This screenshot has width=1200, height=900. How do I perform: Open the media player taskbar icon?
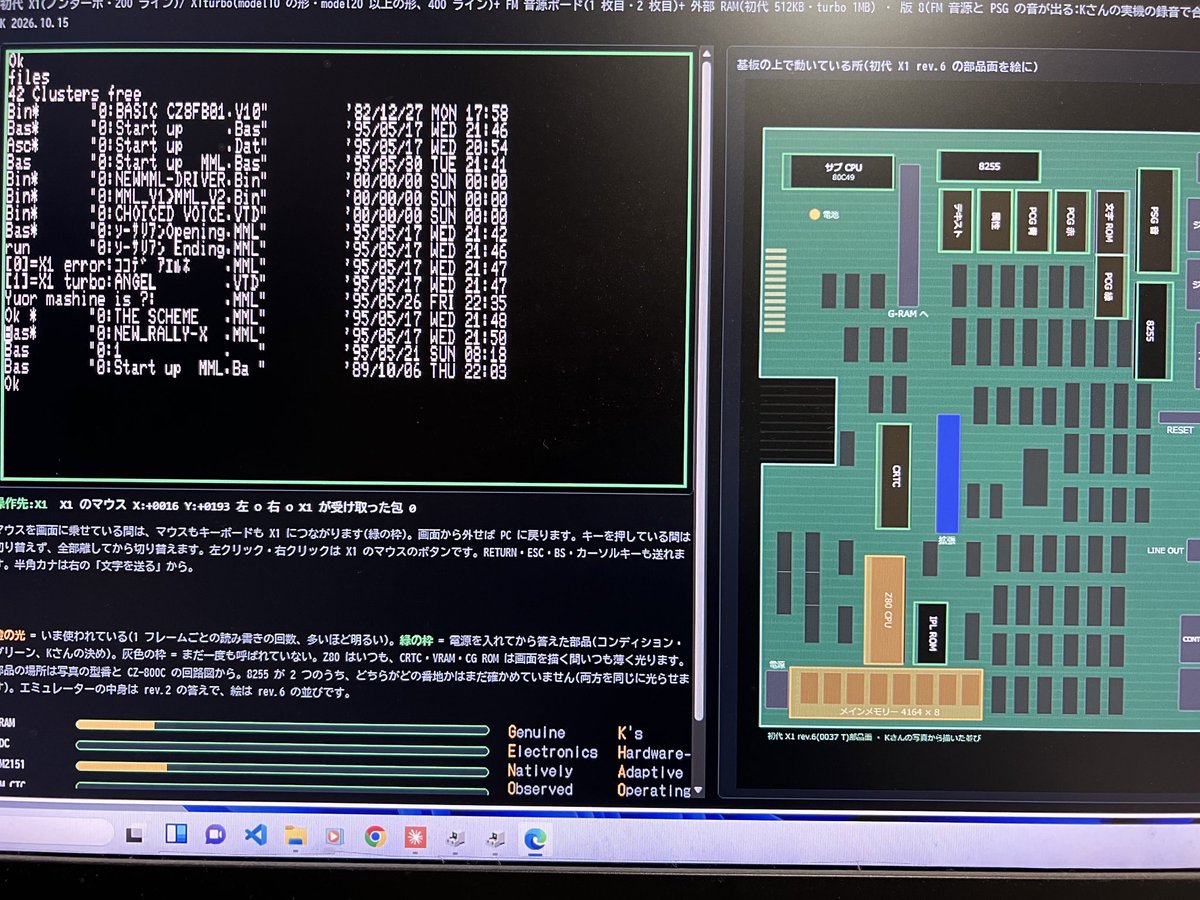click(334, 835)
